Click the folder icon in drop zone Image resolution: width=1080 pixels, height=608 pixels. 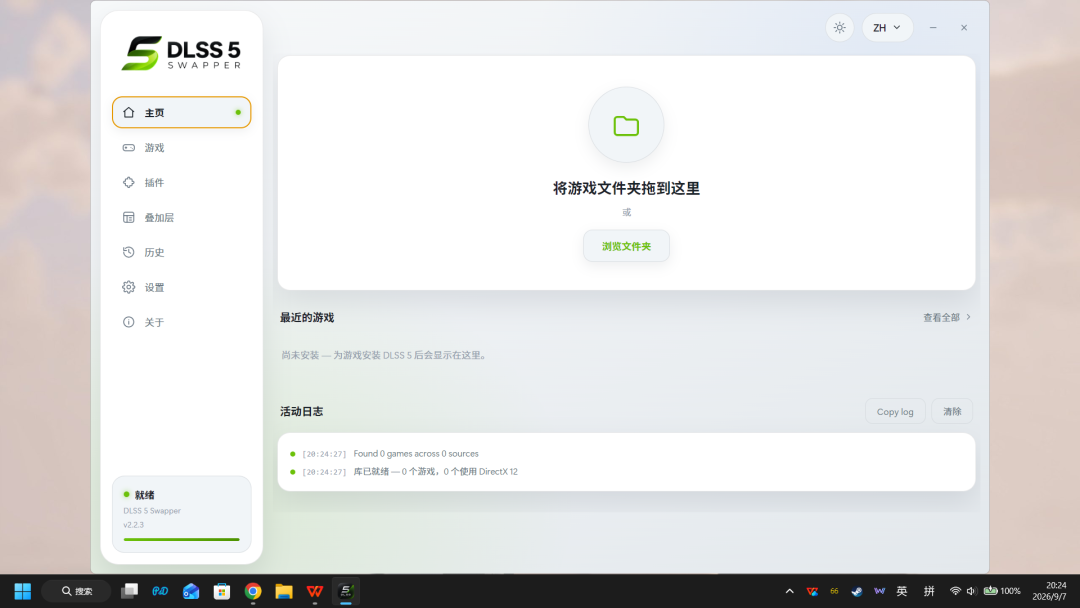point(626,125)
